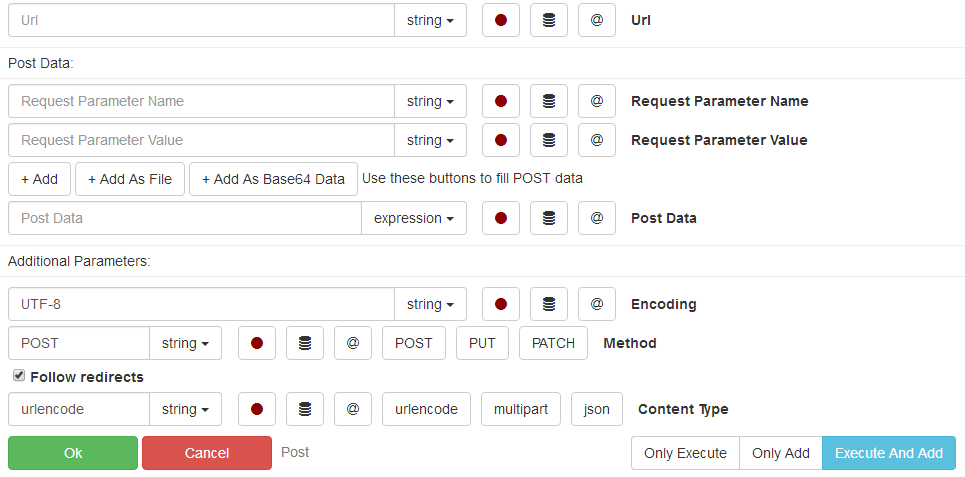
Task: Click the + Add As File button
Action: (x=130, y=179)
